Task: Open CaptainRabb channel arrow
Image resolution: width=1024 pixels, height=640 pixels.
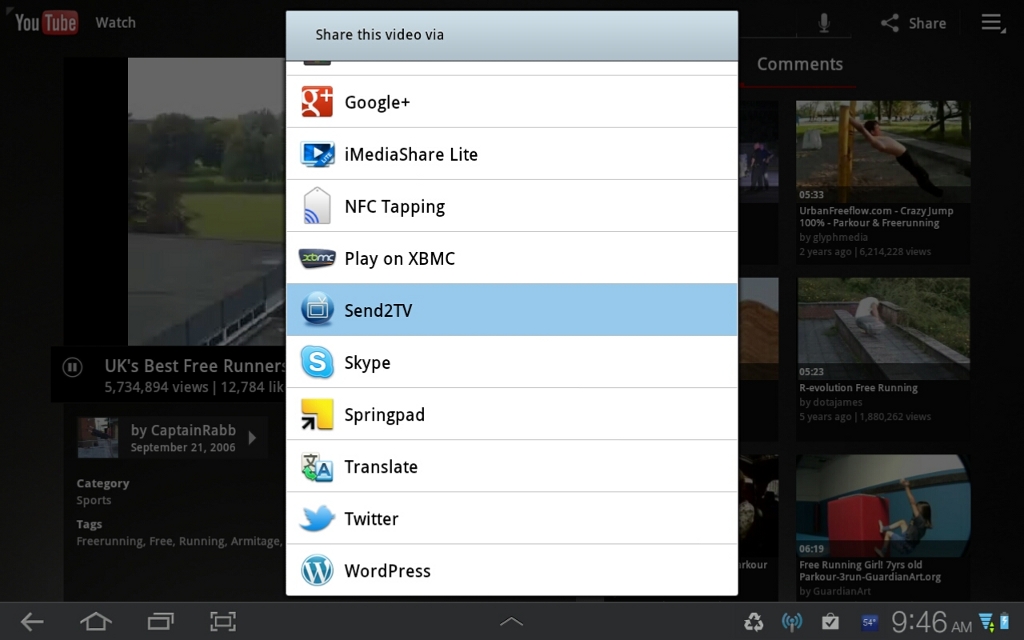Action: [253, 438]
